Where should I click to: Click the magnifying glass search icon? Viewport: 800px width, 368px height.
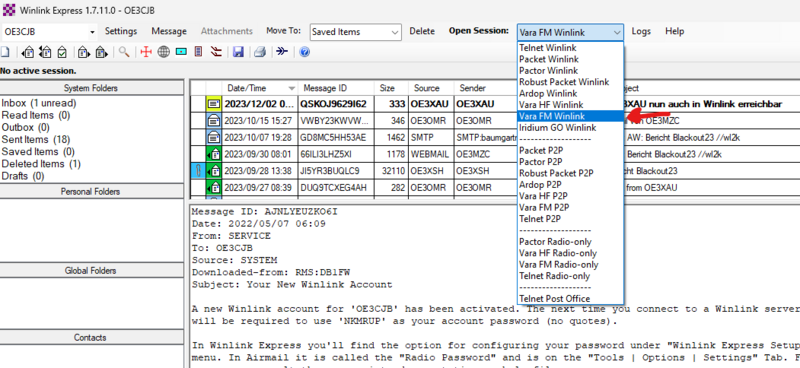(x=124, y=52)
